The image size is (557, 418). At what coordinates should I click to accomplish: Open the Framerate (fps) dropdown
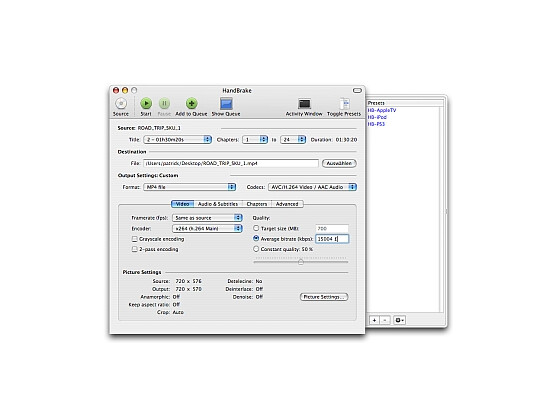coord(207,218)
